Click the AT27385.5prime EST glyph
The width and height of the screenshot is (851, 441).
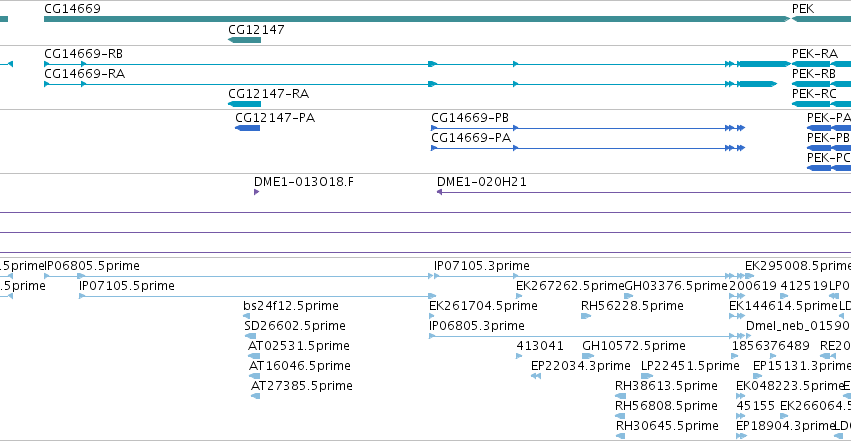(x=256, y=396)
